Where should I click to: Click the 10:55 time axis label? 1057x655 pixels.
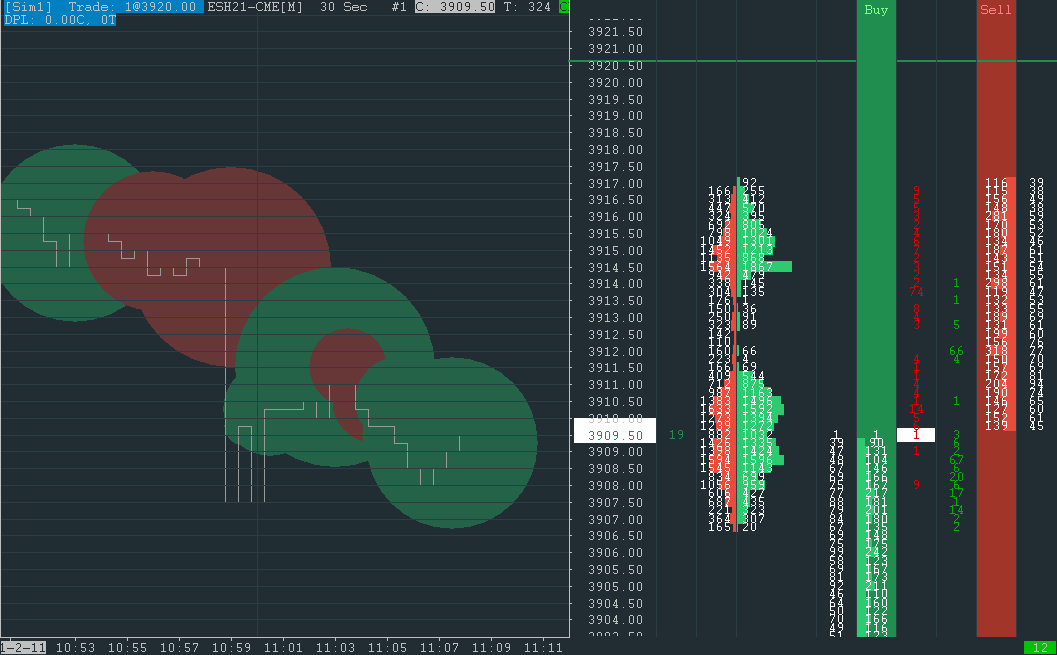pos(127,648)
